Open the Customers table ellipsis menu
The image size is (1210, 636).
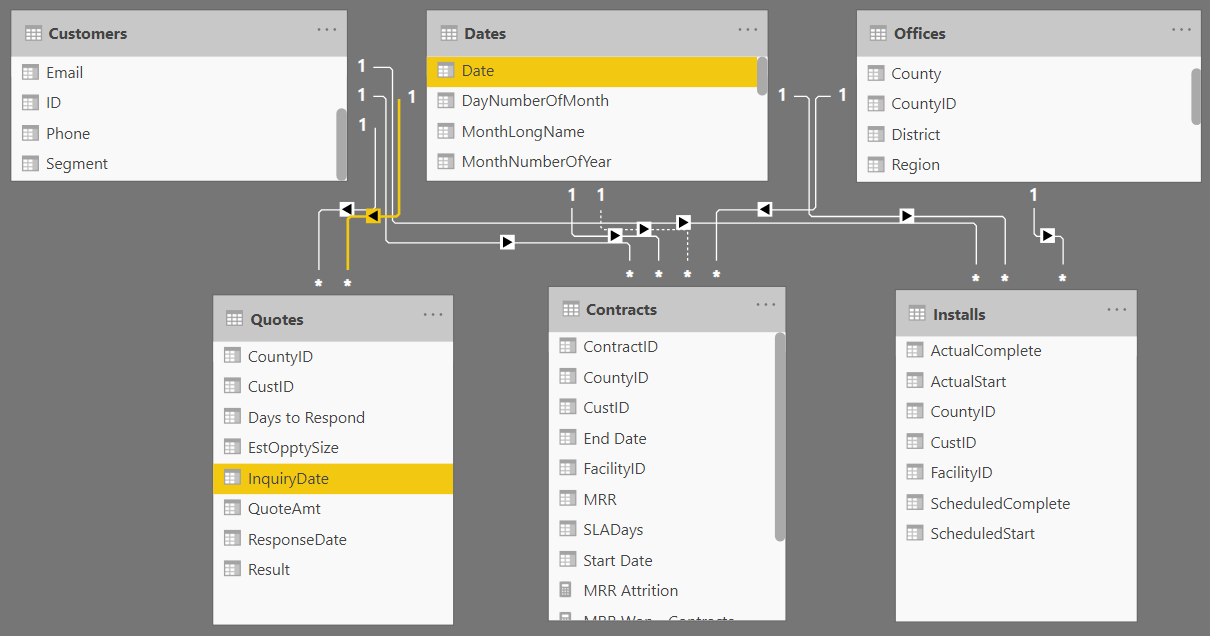tap(327, 30)
